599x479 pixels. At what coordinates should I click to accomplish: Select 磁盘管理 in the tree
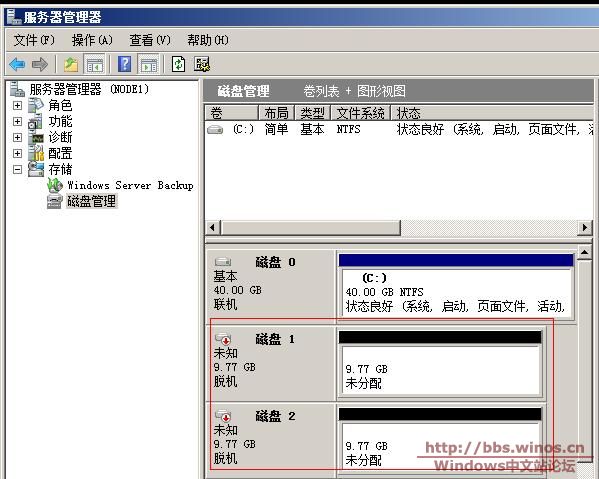pyautogui.click(x=91, y=201)
